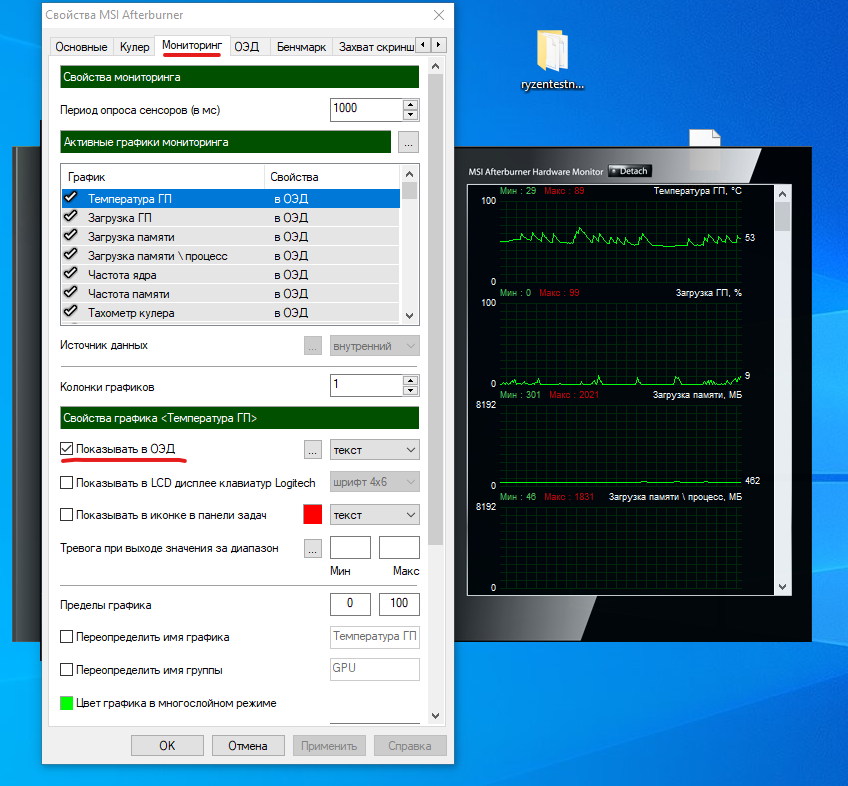
Task: Toggle checkmark for Частота ядра graph
Action: [x=71, y=274]
